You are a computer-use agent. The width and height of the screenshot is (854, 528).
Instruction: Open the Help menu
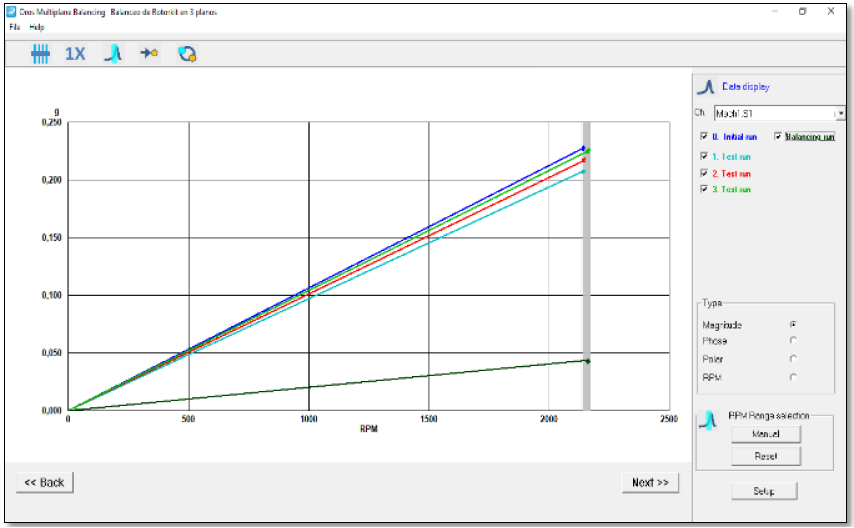pyautogui.click(x=37, y=27)
